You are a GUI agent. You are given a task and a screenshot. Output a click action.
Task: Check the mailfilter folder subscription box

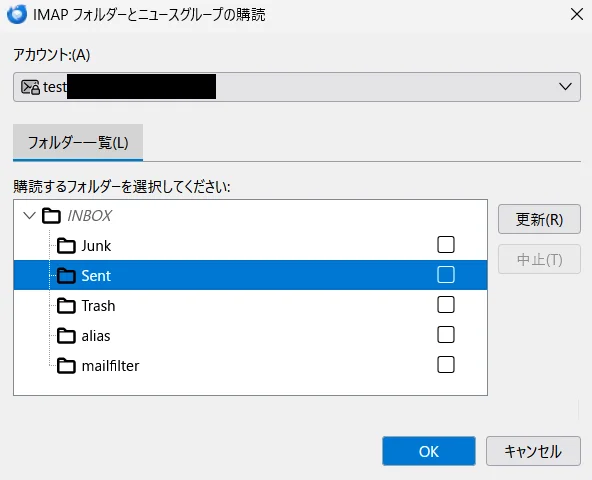446,364
